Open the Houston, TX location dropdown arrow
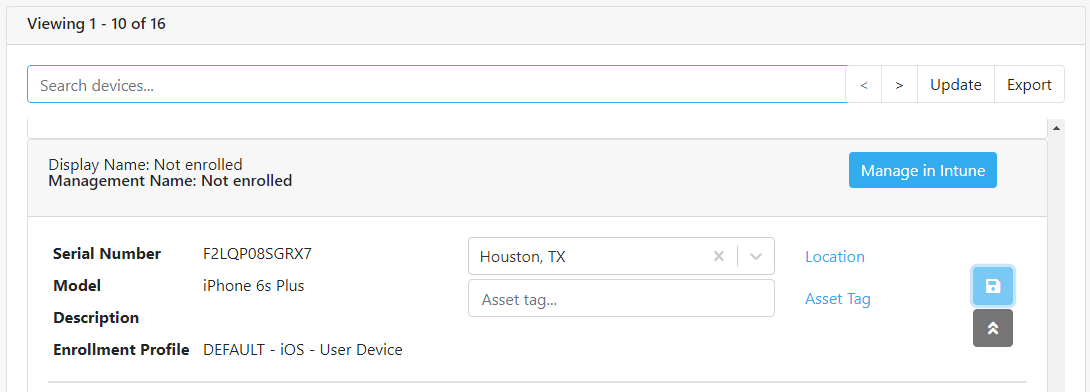Viewport: 1090px width, 392px height. [756, 256]
